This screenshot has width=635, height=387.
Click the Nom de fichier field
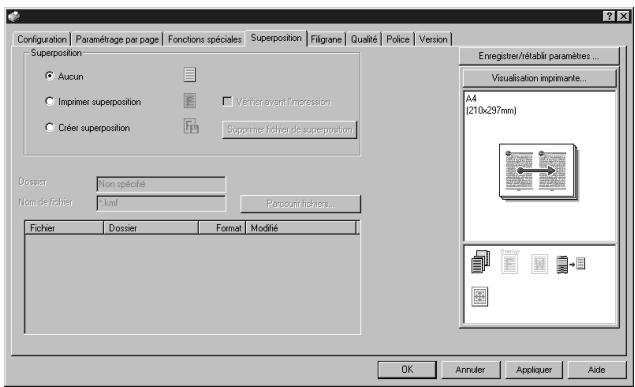click(x=161, y=203)
